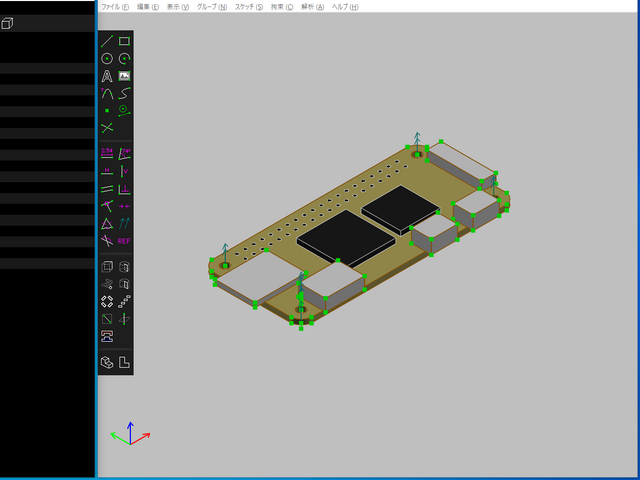The height and width of the screenshot is (480, 640).
Task: Select the line segment sketch tool
Action: click(x=107, y=41)
